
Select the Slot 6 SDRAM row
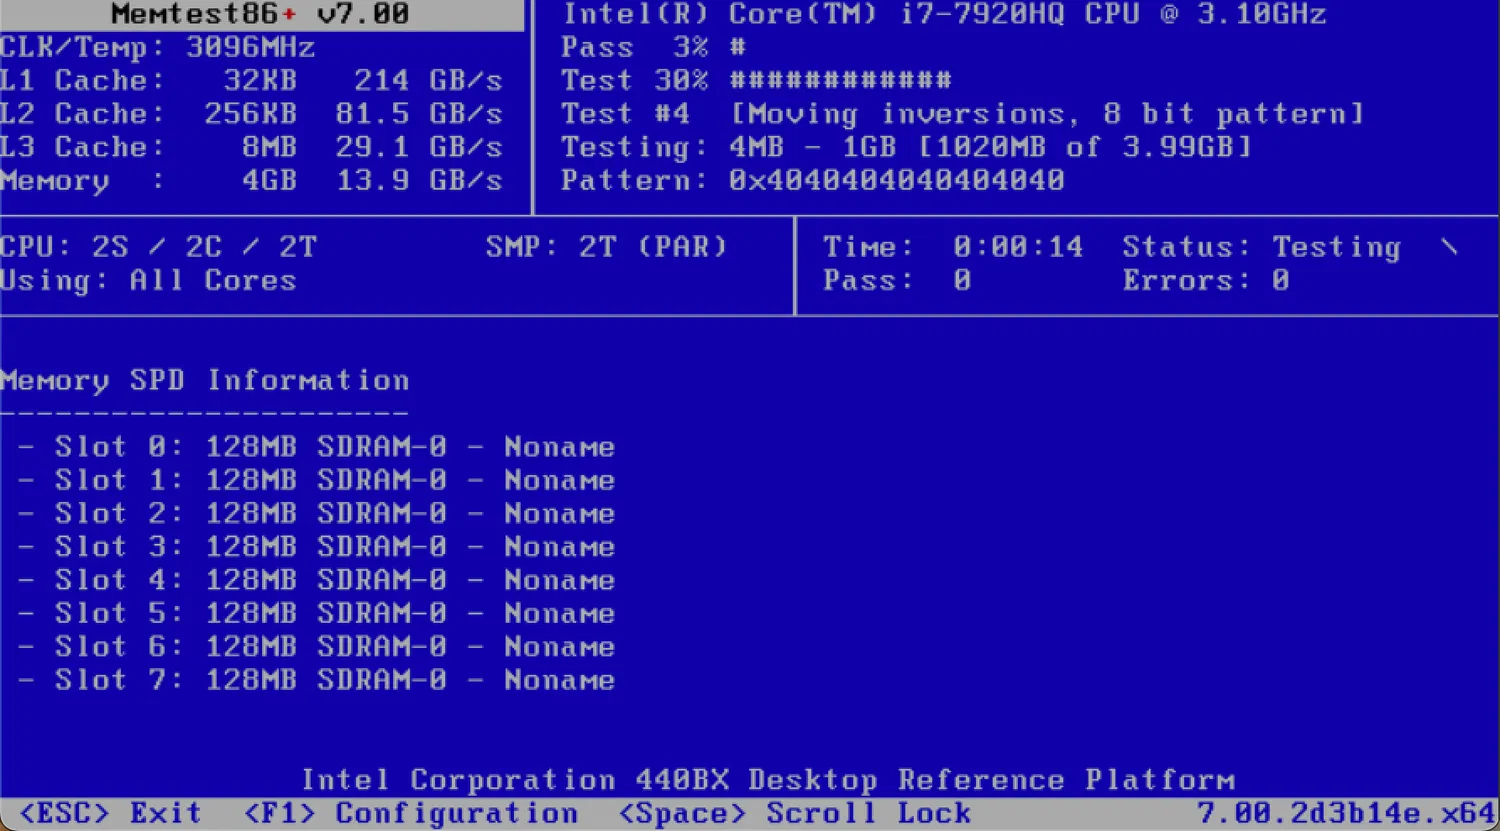(316, 647)
